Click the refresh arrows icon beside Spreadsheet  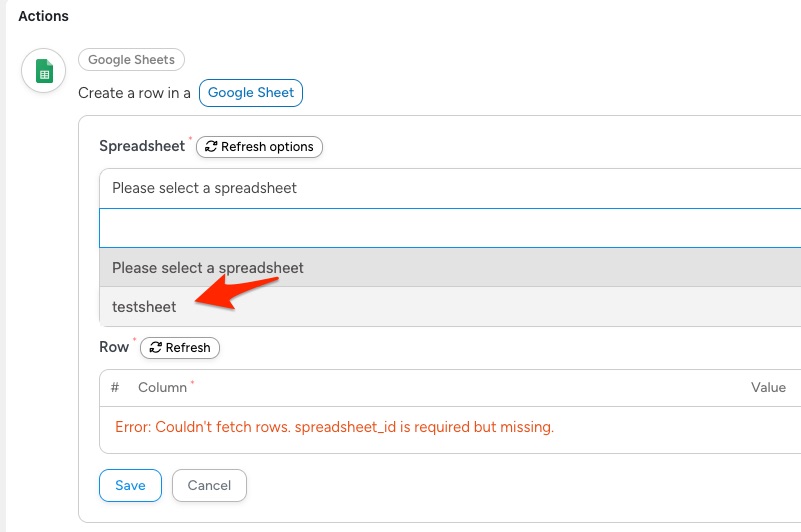(x=211, y=147)
